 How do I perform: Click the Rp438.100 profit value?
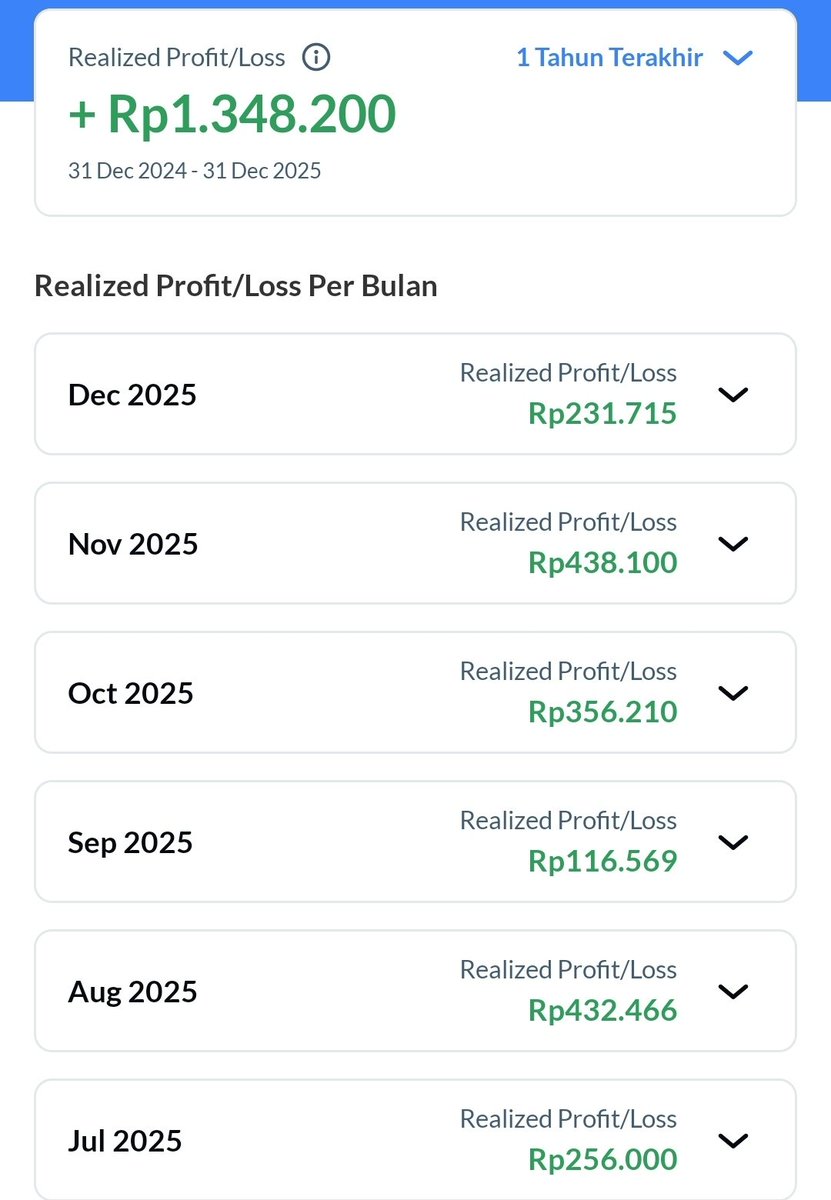[x=602, y=563]
